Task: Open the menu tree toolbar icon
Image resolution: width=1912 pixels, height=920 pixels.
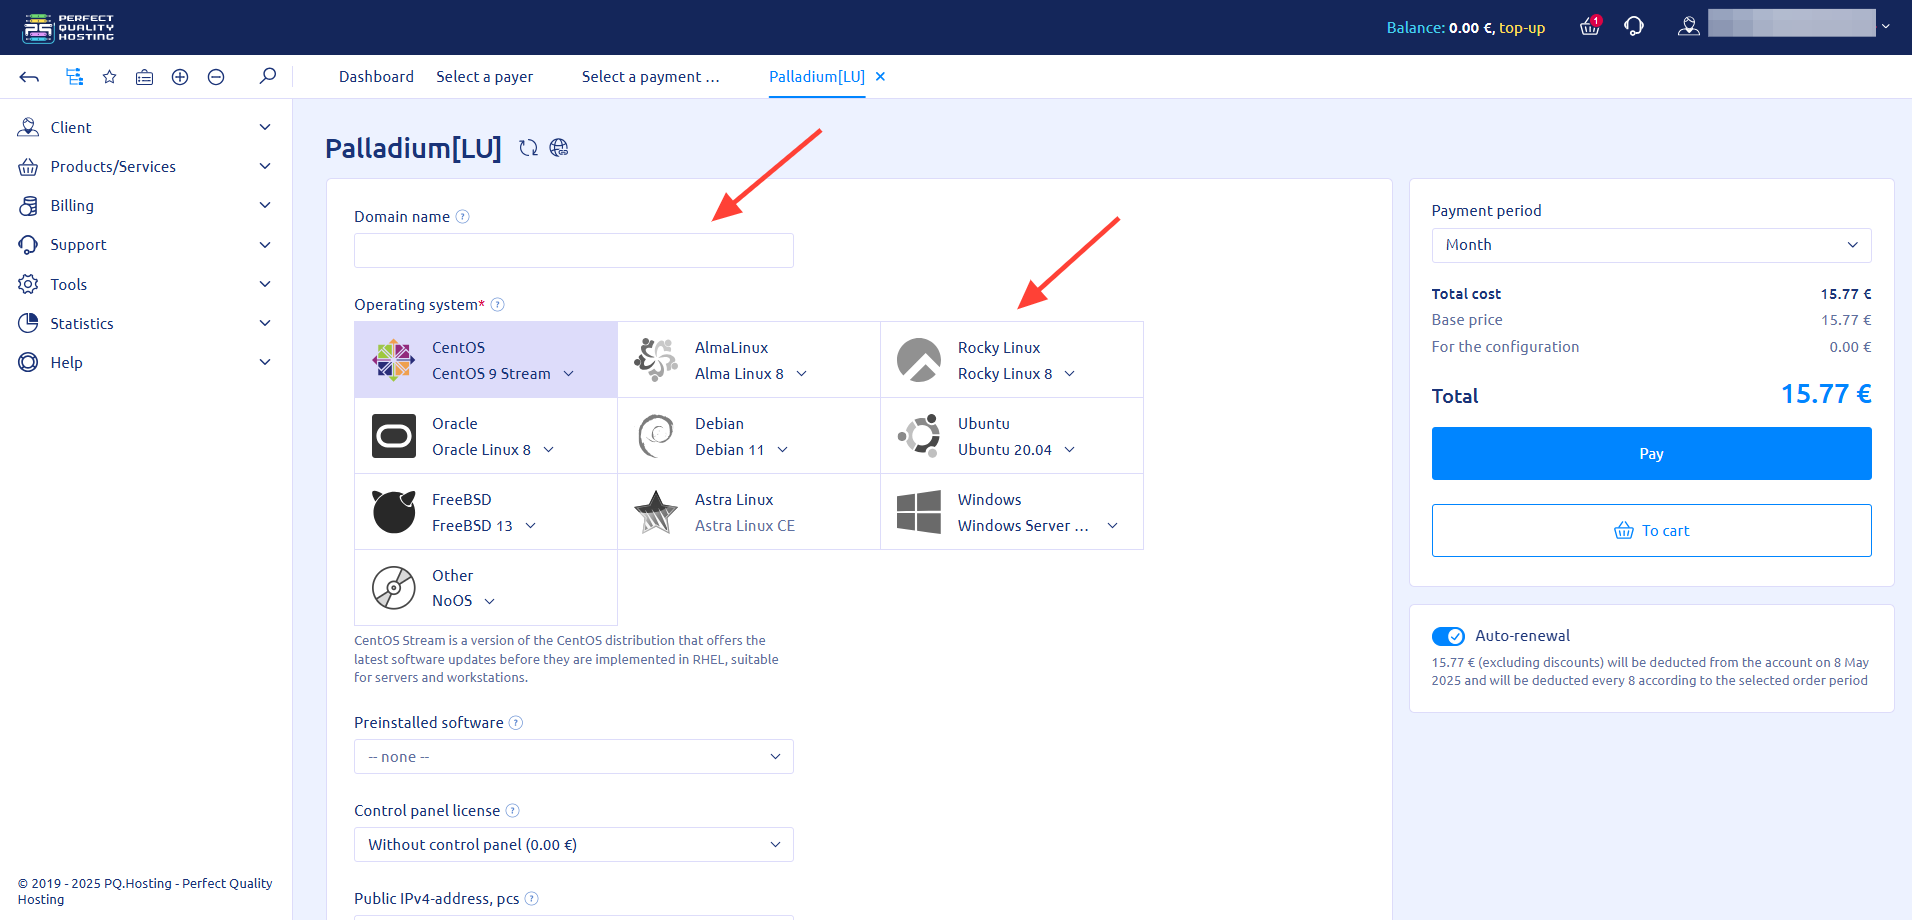Action: pyautogui.click(x=74, y=77)
